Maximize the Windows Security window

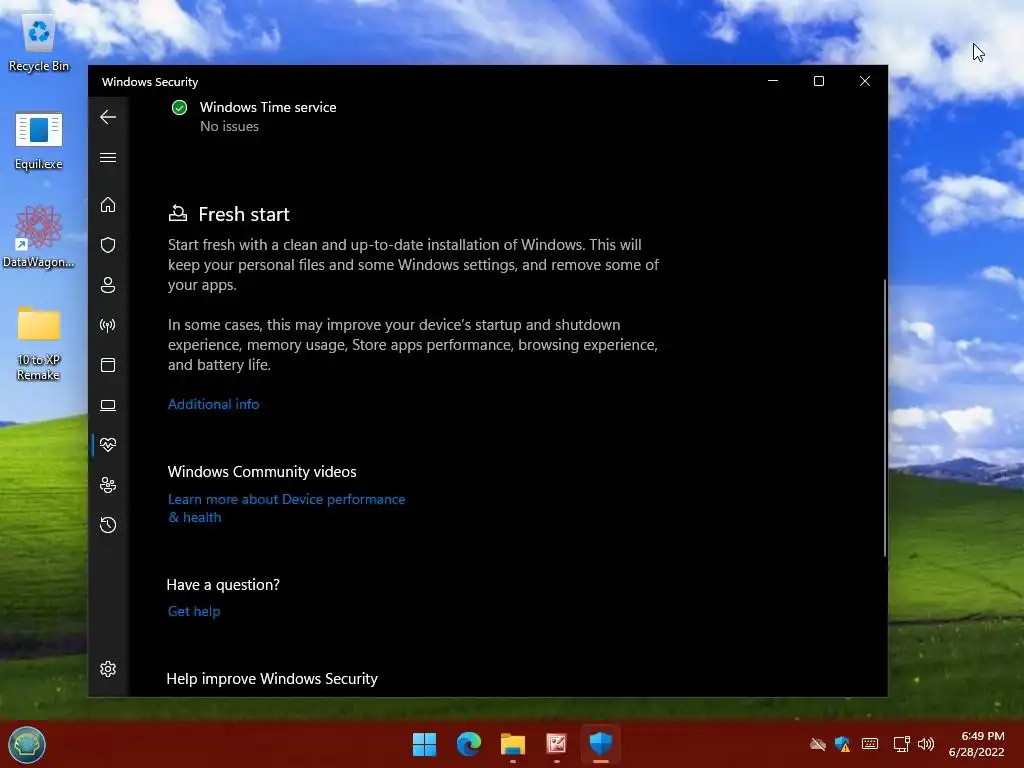[819, 81]
